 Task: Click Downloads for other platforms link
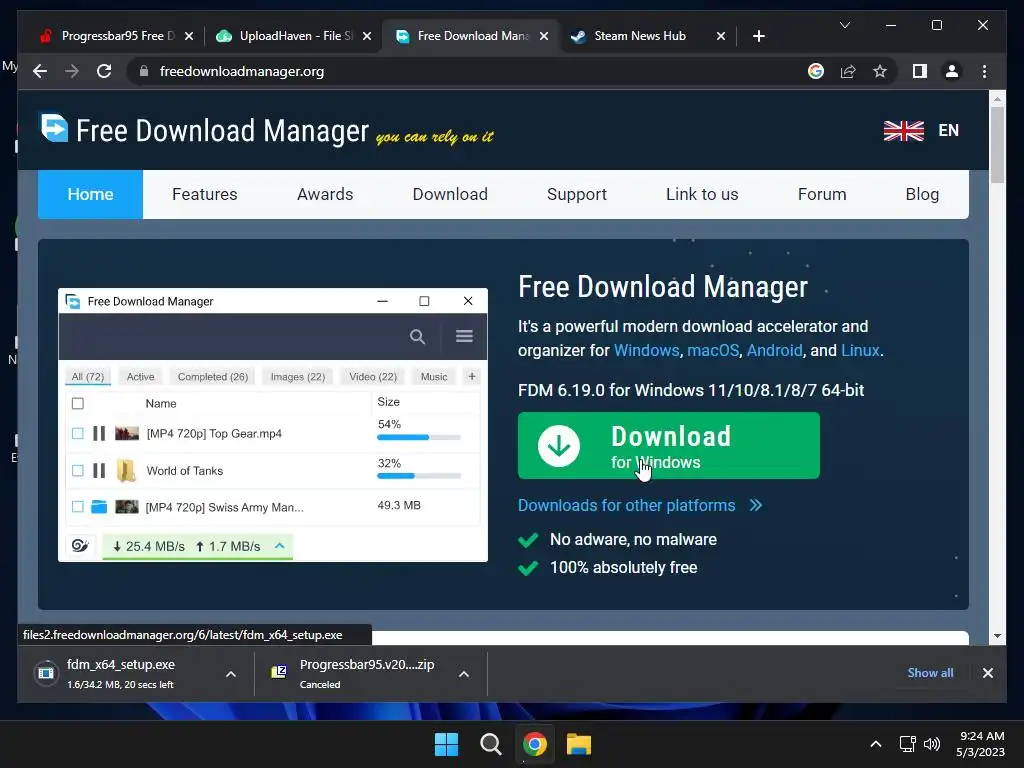pyautogui.click(x=626, y=505)
